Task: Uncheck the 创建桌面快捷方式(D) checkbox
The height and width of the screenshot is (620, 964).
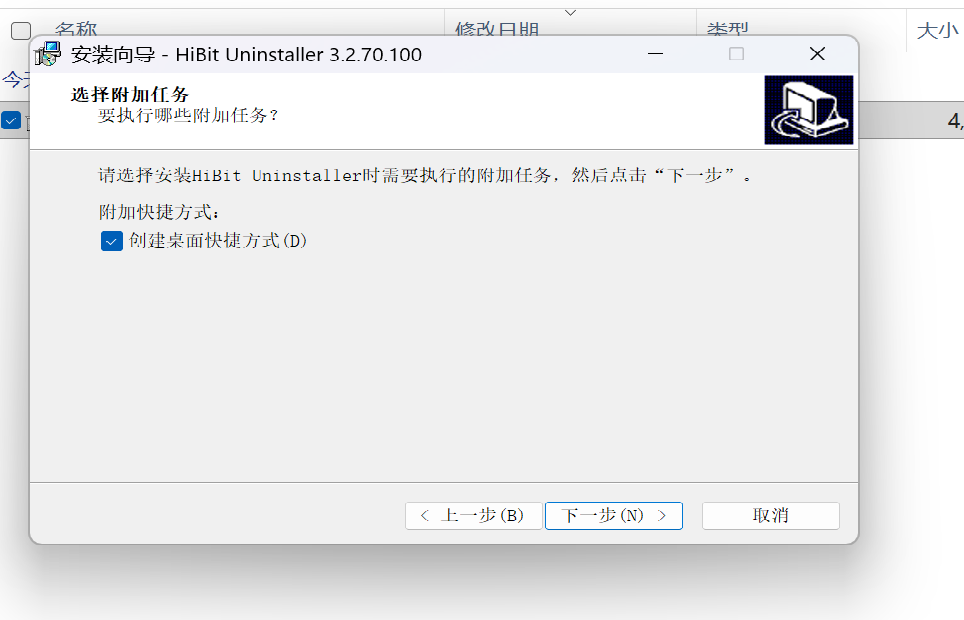Action: coord(112,241)
